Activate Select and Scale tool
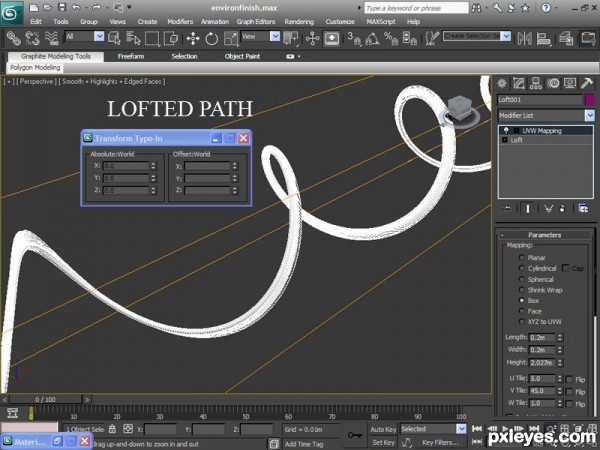Viewport: 600px width, 450px height. tap(231, 38)
